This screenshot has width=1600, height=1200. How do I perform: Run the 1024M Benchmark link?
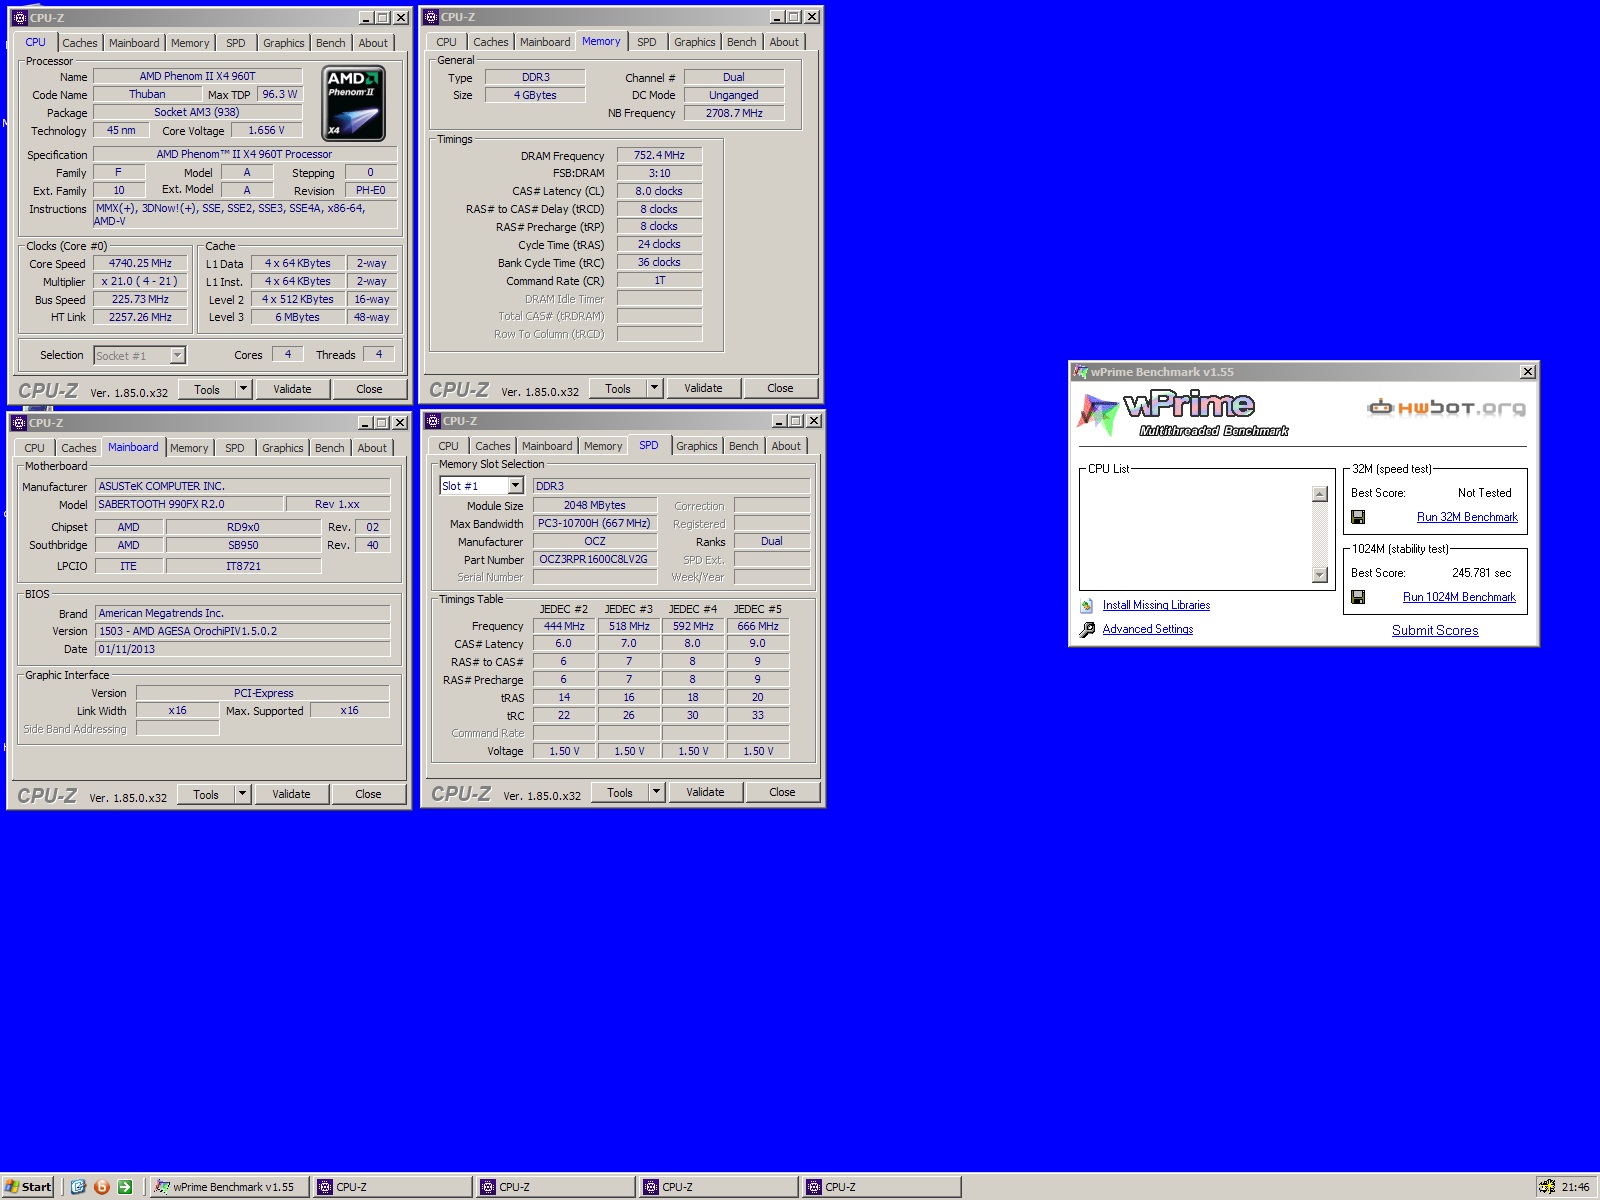pyautogui.click(x=1459, y=597)
